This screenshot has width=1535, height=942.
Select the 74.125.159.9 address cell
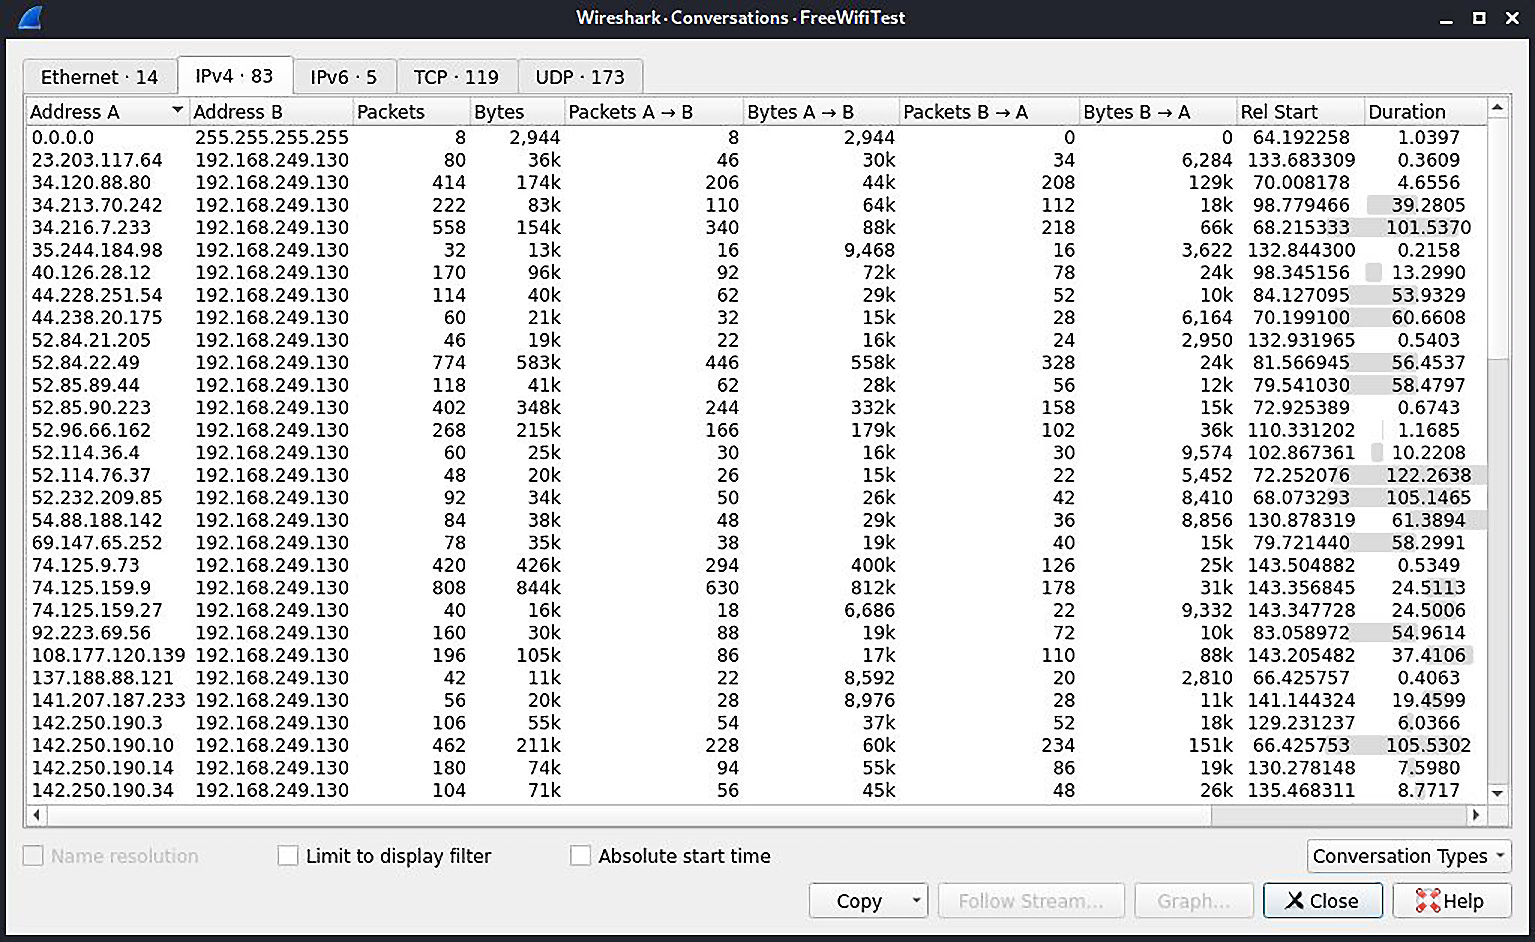(x=91, y=588)
